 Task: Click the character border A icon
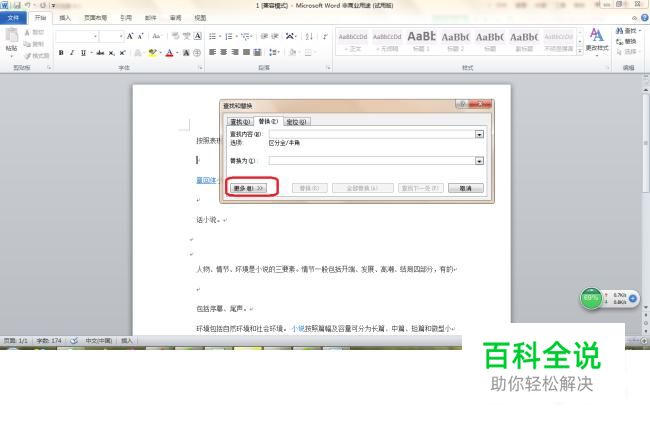tap(198, 36)
